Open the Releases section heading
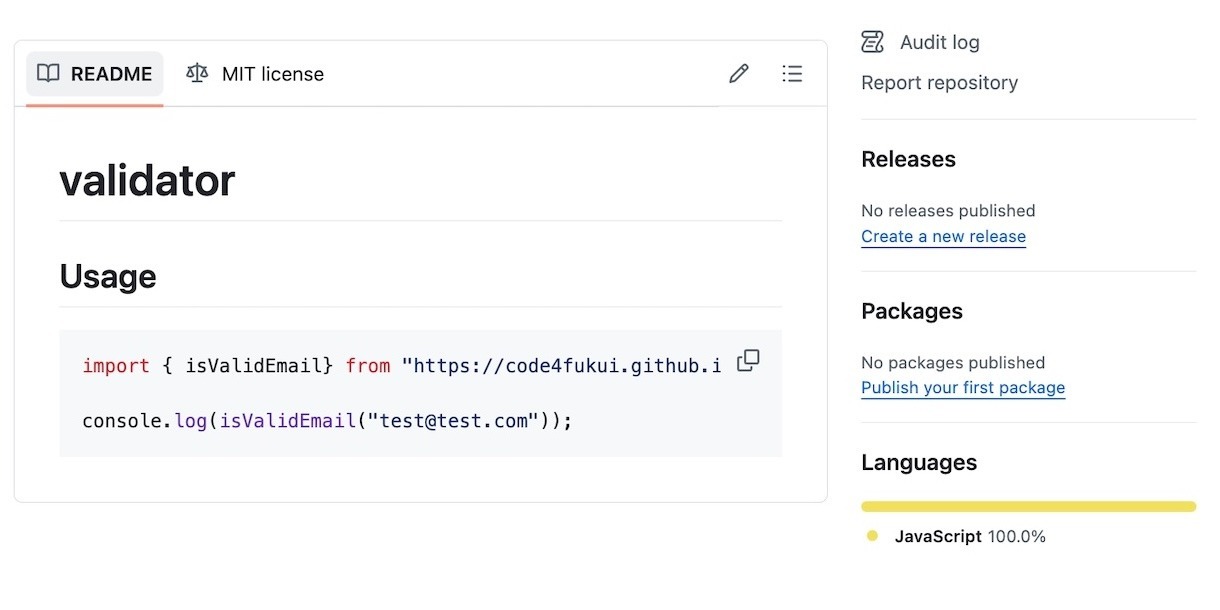 pos(908,159)
